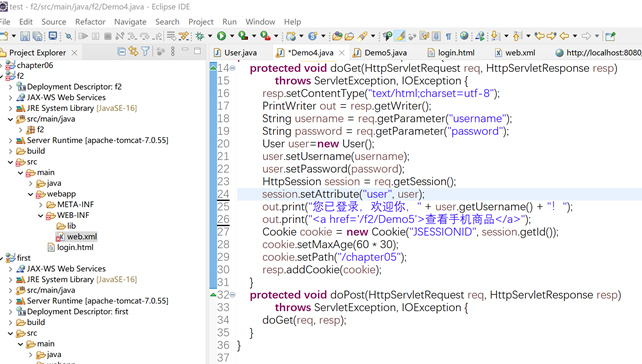
Task: Click the Open Type icon
Action: click(x=337, y=36)
